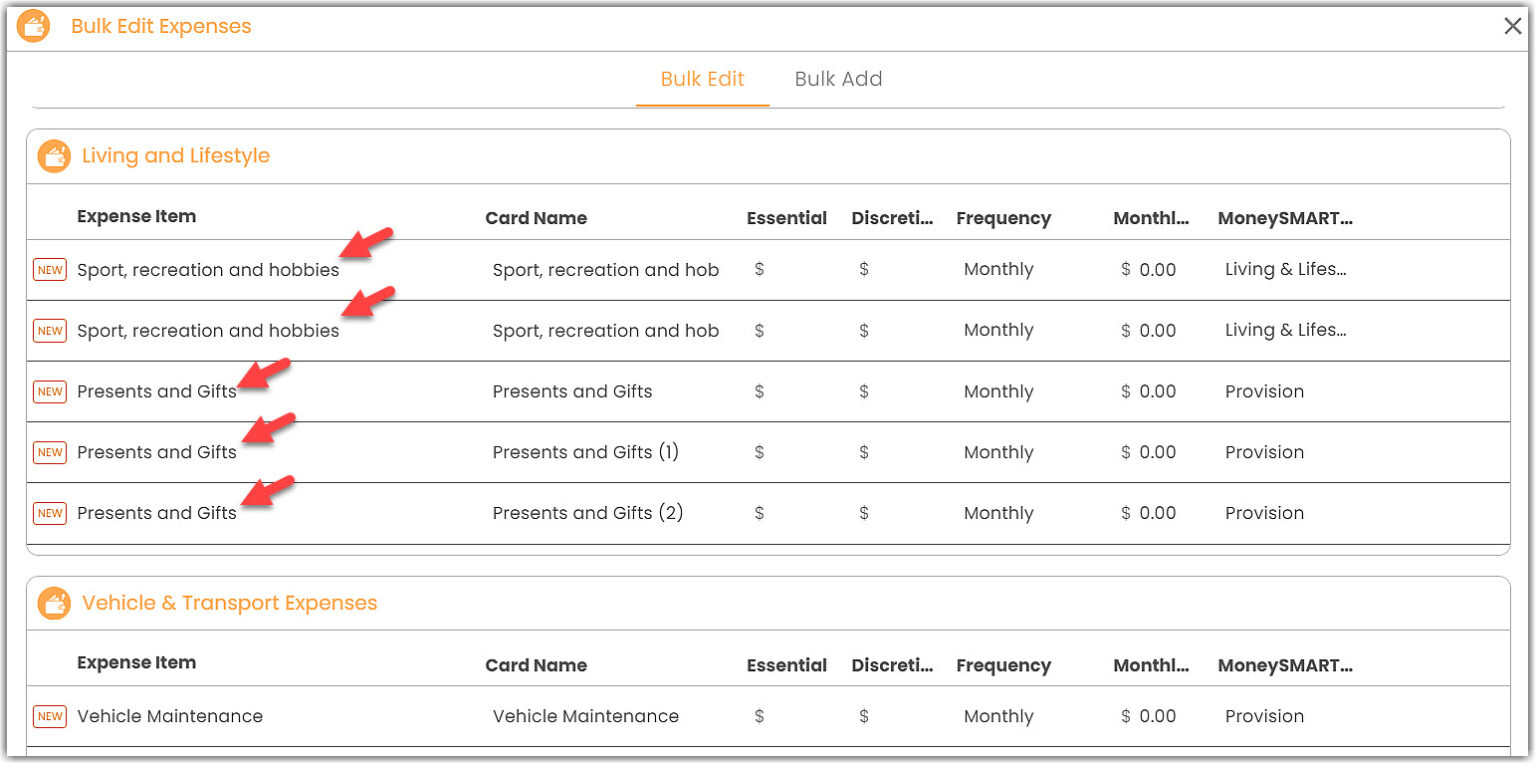
Task: Open the Frequency dropdown for Vehicle Maintenance
Action: pos(998,716)
